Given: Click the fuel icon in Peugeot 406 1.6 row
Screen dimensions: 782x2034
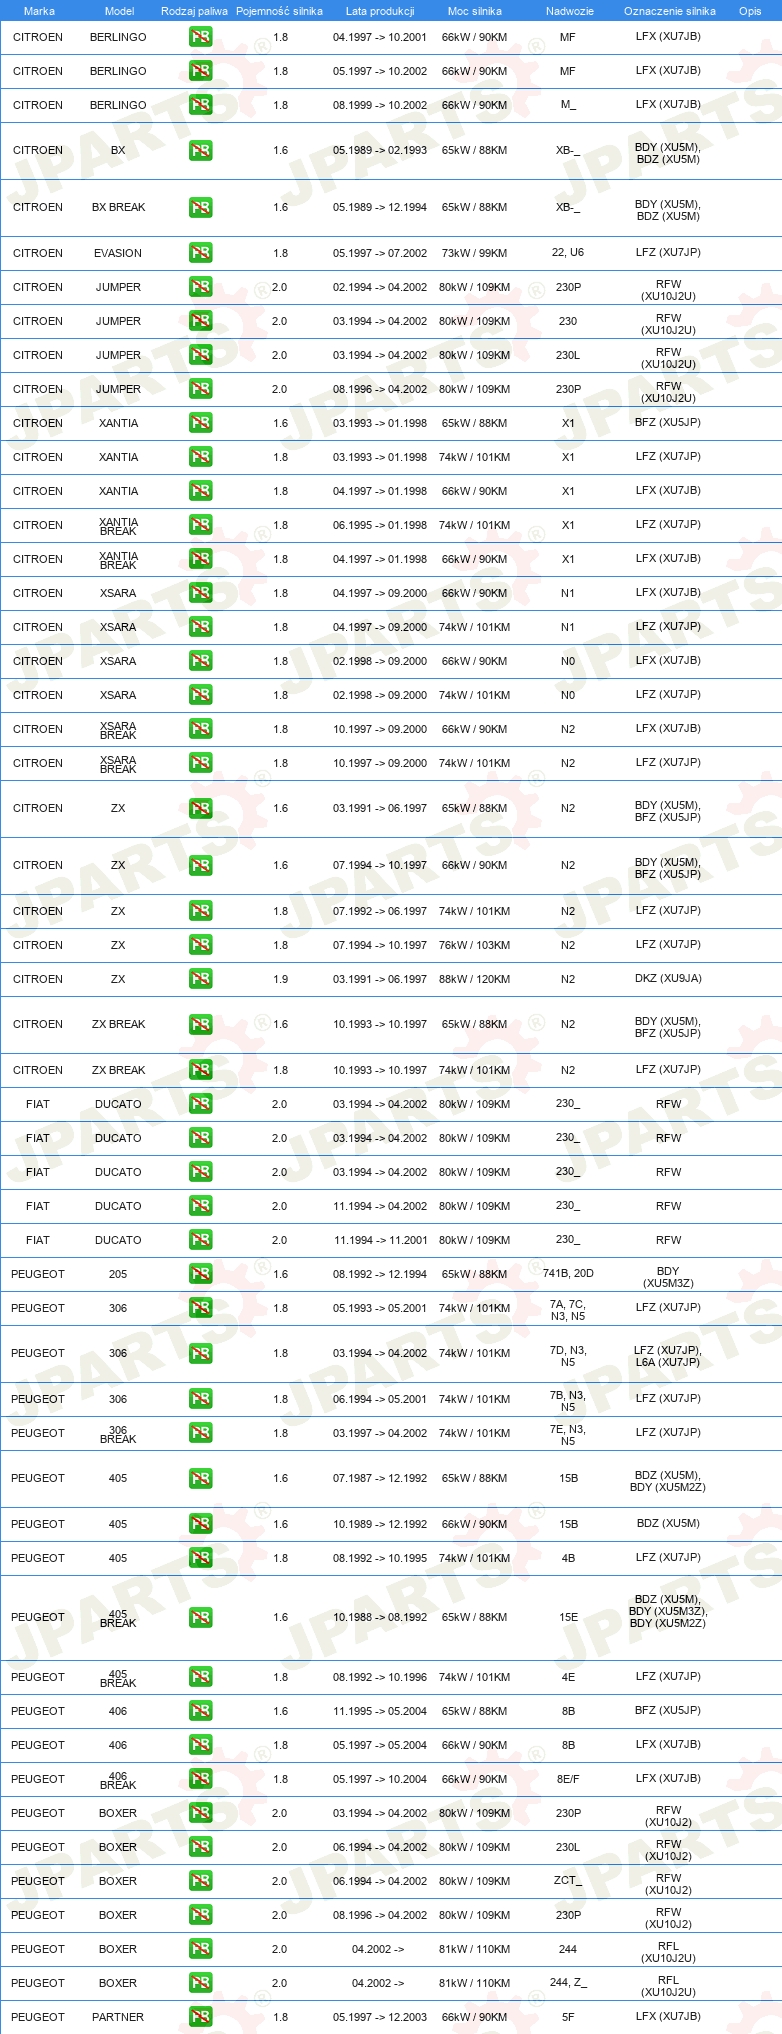Looking at the screenshot, I should [x=200, y=1711].
